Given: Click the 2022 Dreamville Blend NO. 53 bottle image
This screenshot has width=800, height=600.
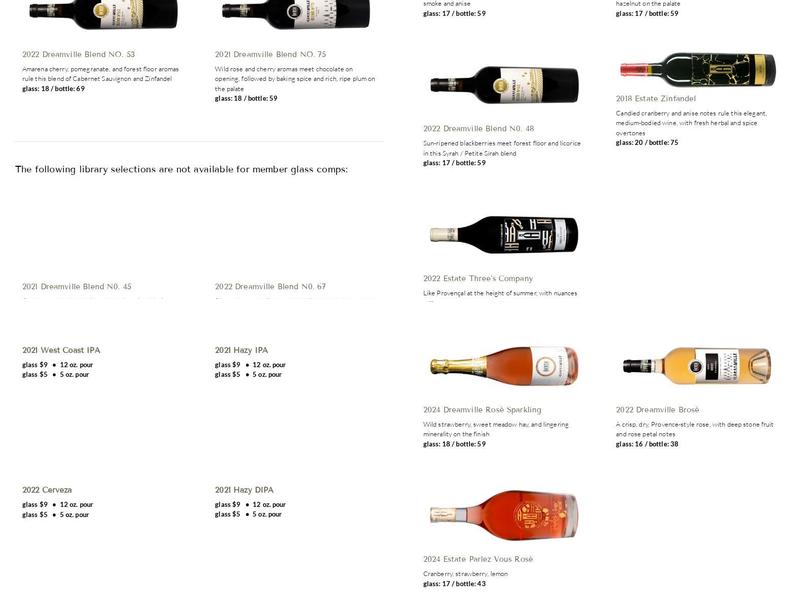Looking at the screenshot, I should click(x=104, y=14).
